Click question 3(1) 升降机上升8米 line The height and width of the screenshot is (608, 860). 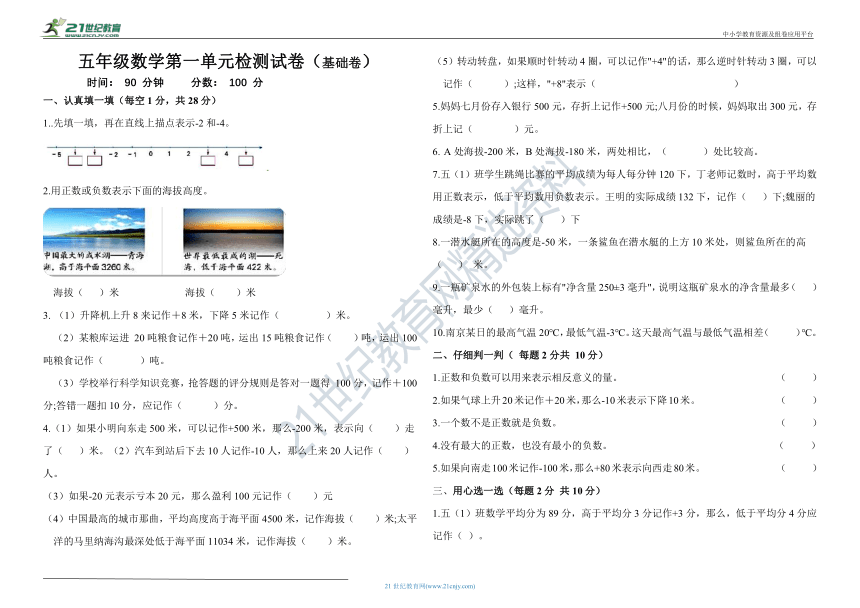point(197,315)
